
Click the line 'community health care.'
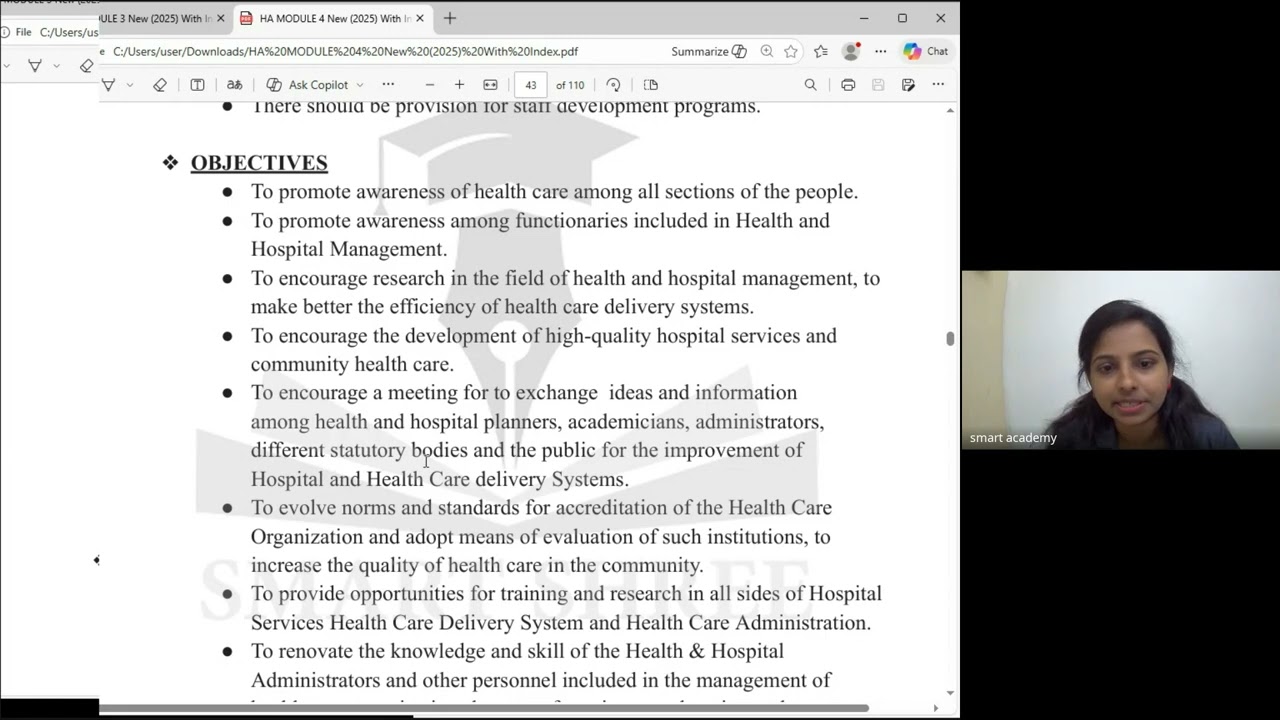(x=352, y=364)
